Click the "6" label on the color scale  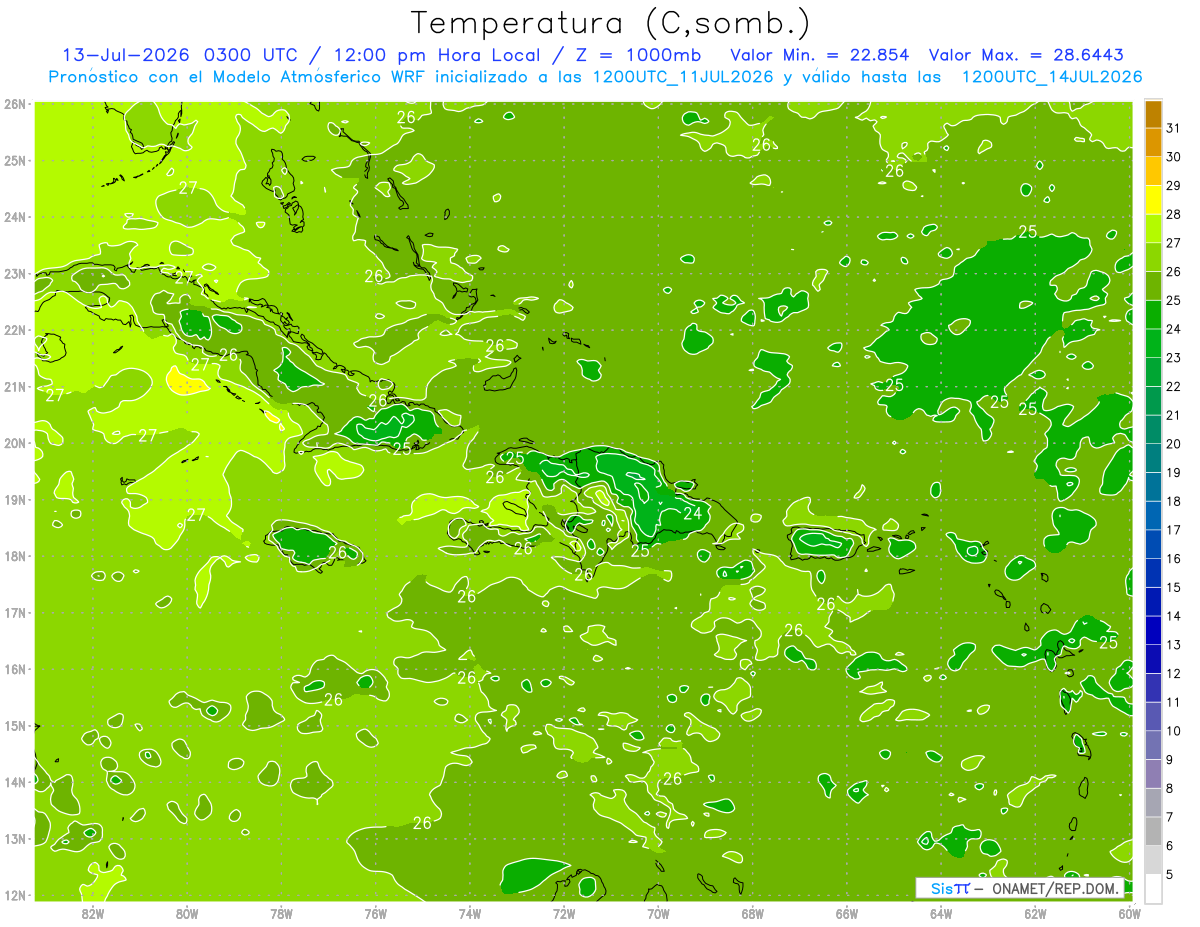click(x=1170, y=846)
